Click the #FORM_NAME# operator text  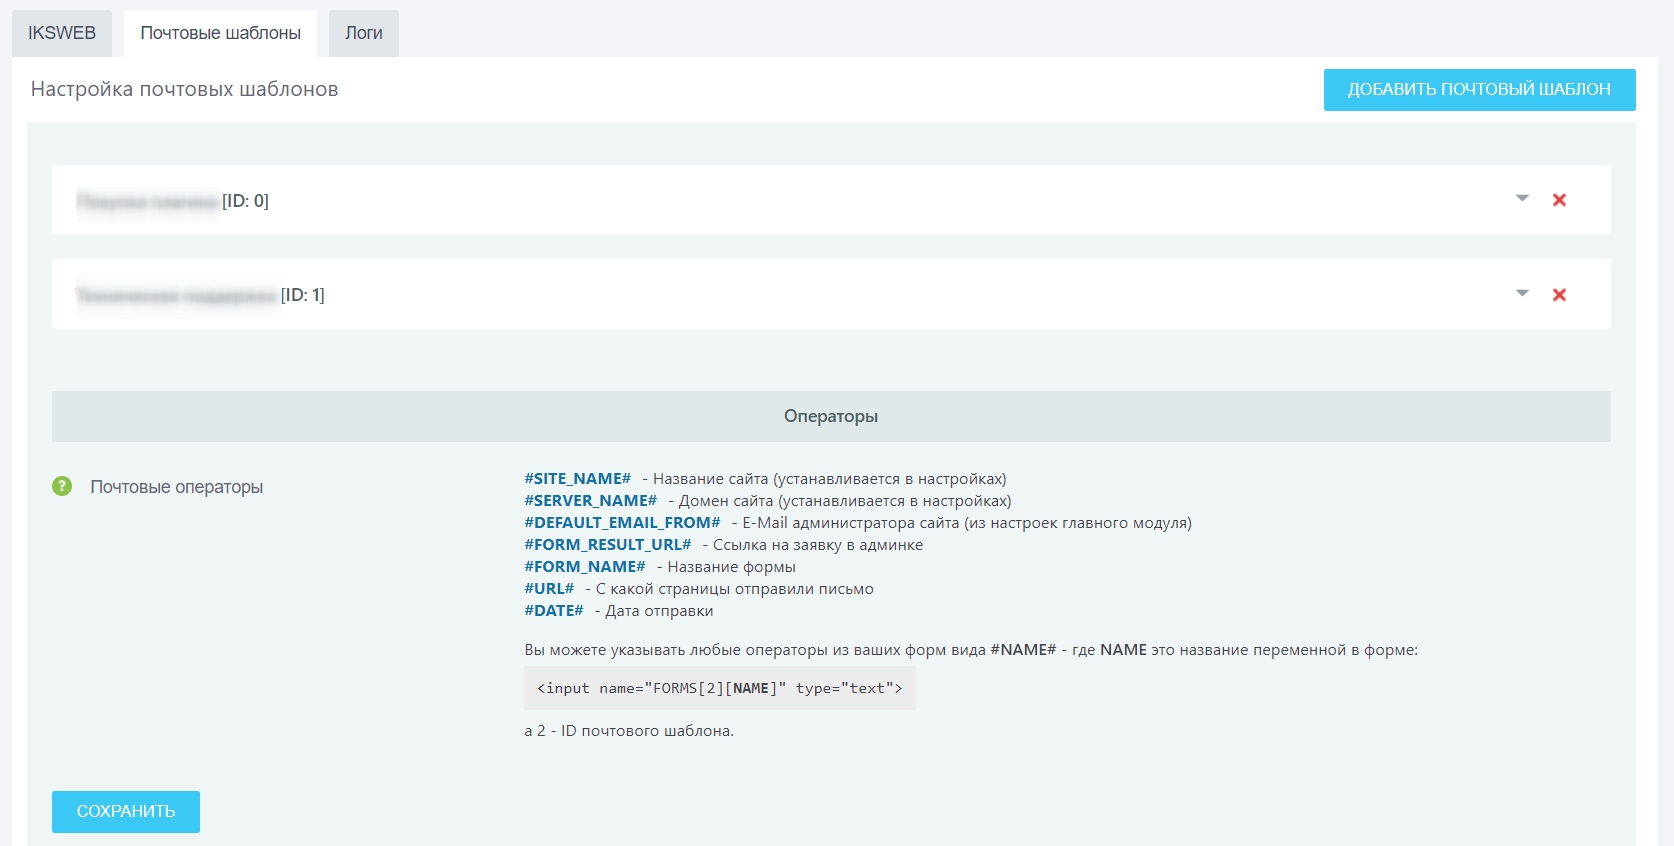(585, 567)
